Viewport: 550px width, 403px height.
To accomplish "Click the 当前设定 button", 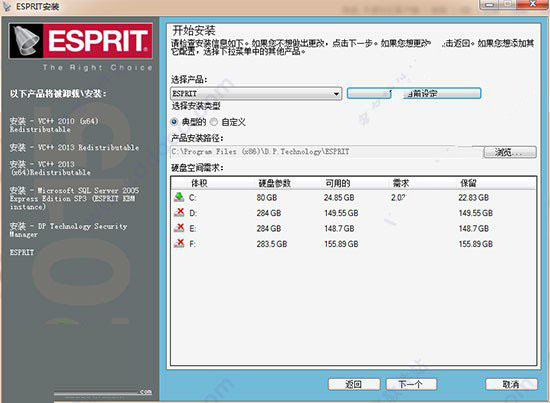I will (414, 93).
